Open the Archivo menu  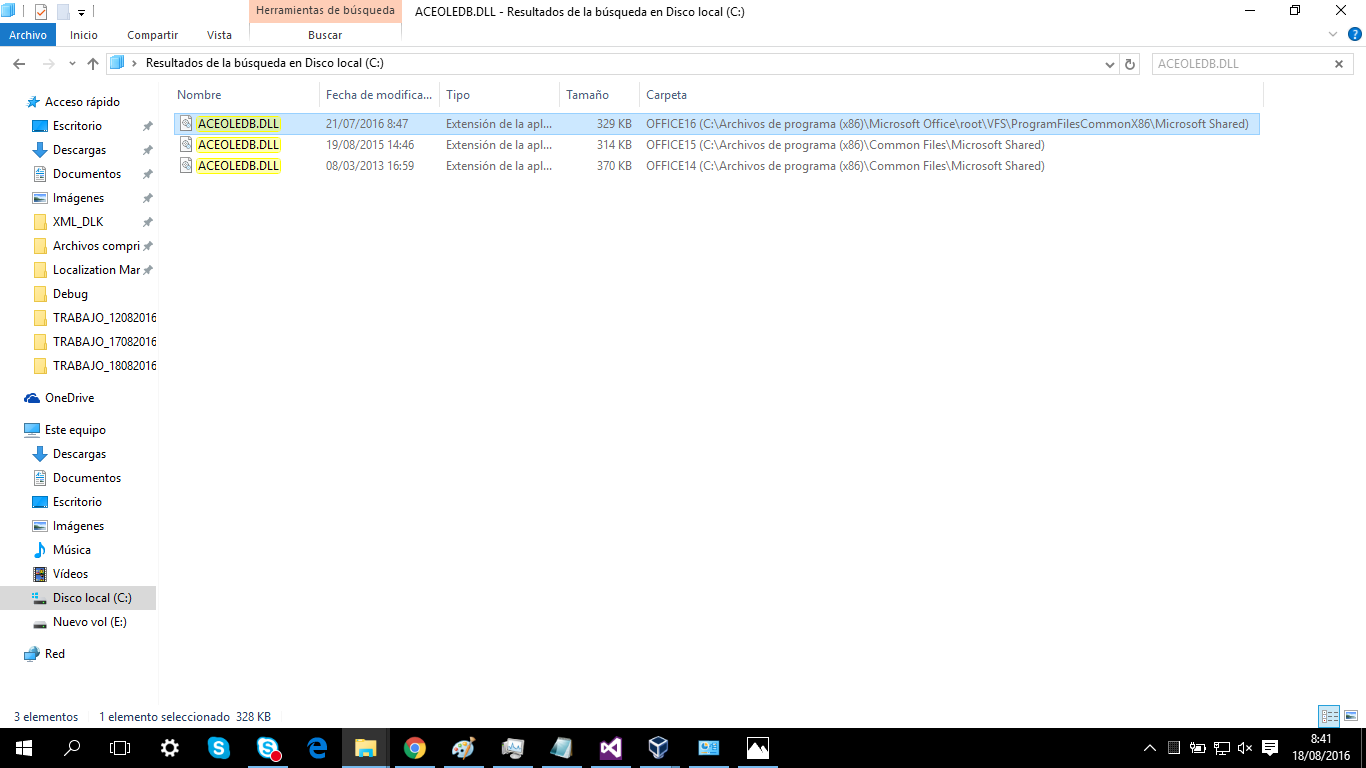(x=28, y=35)
